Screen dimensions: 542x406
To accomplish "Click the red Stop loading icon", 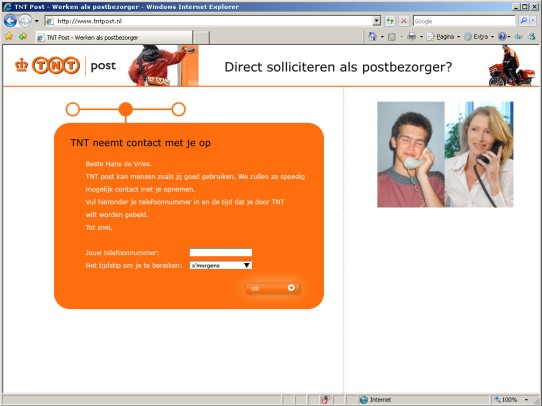I will coord(403,21).
